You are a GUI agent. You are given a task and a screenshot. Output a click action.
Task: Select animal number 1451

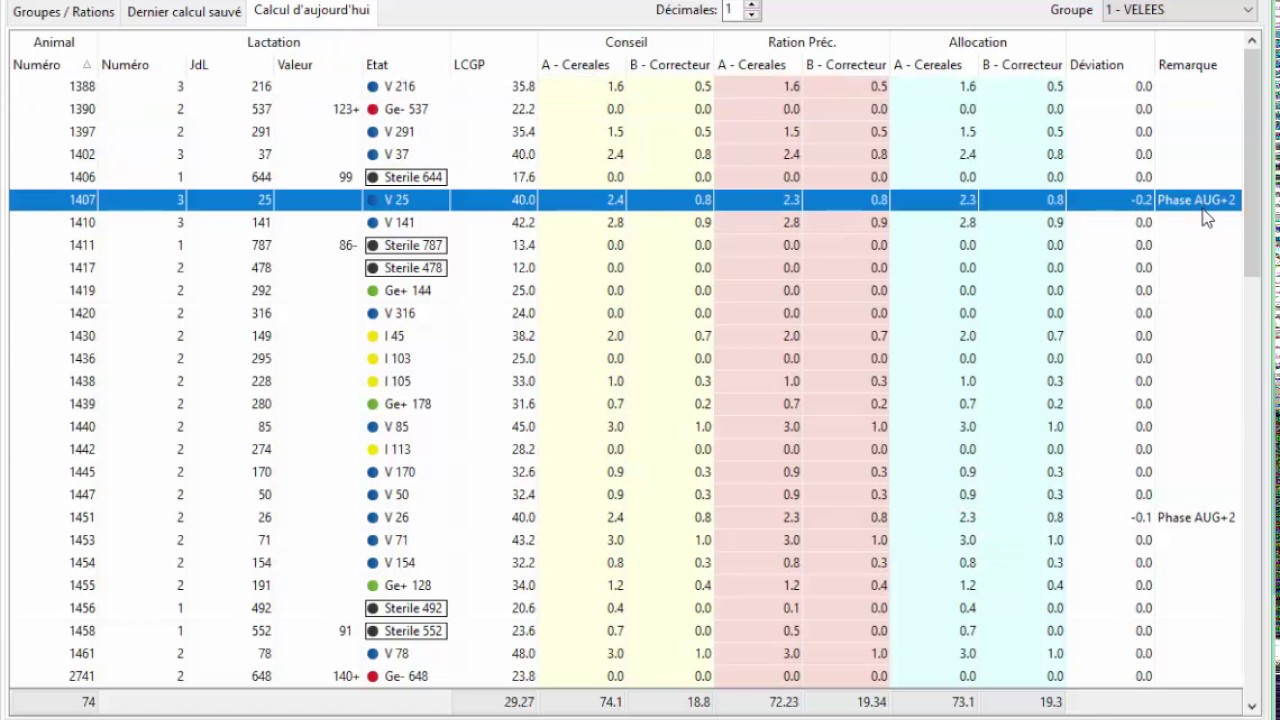[x=82, y=518]
